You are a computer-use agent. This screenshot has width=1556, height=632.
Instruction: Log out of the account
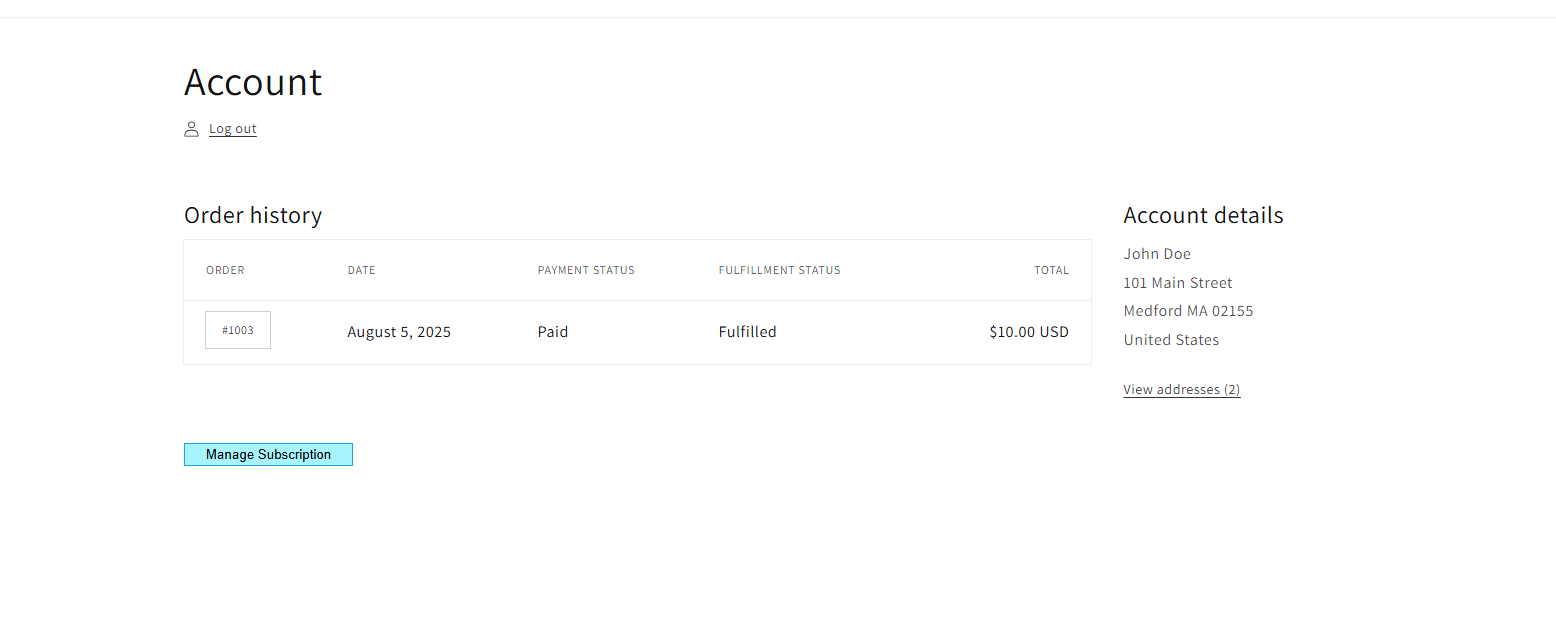(232, 129)
